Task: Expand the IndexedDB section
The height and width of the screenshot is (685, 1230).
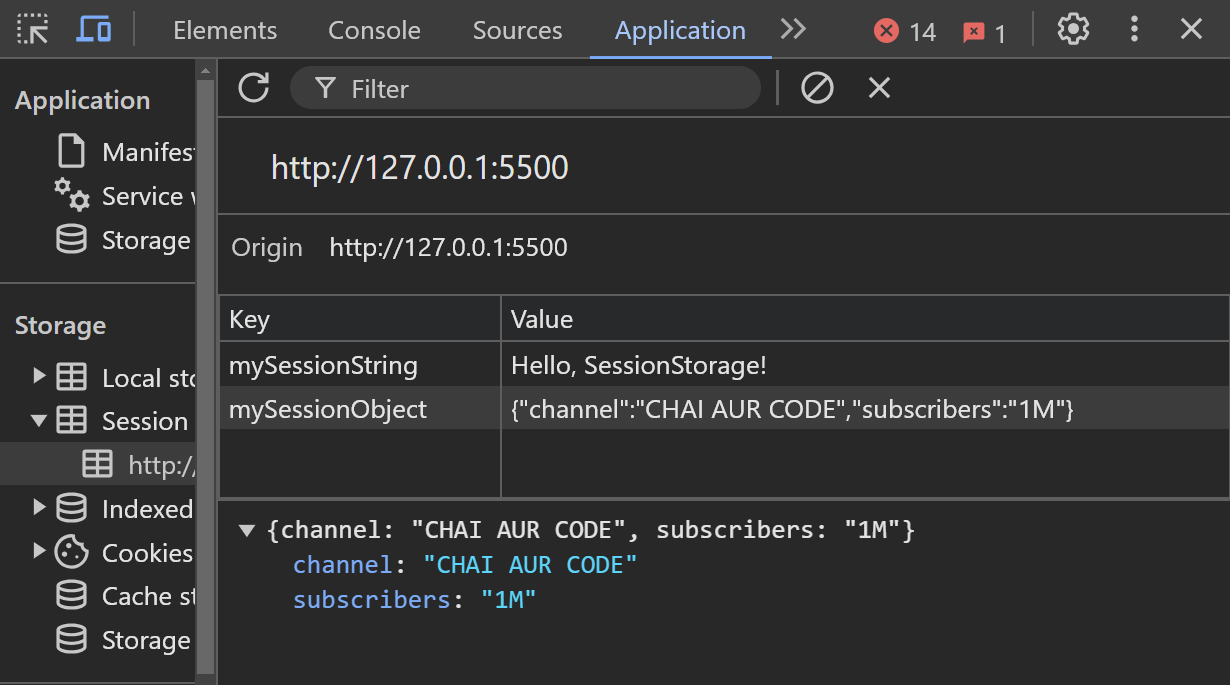Action: 41,508
